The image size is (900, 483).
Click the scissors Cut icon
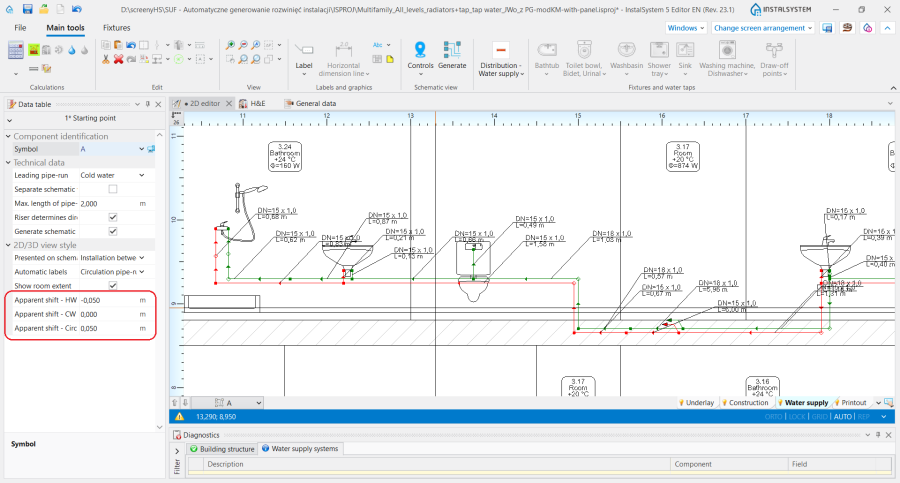point(106,59)
